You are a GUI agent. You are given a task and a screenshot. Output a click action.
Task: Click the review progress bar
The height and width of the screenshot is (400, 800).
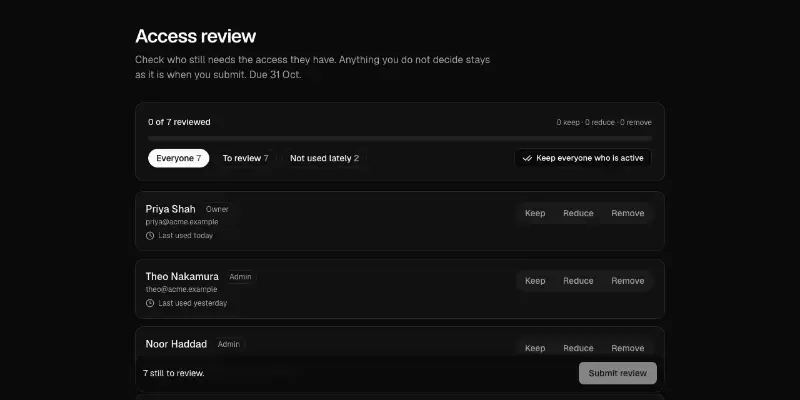(399, 138)
